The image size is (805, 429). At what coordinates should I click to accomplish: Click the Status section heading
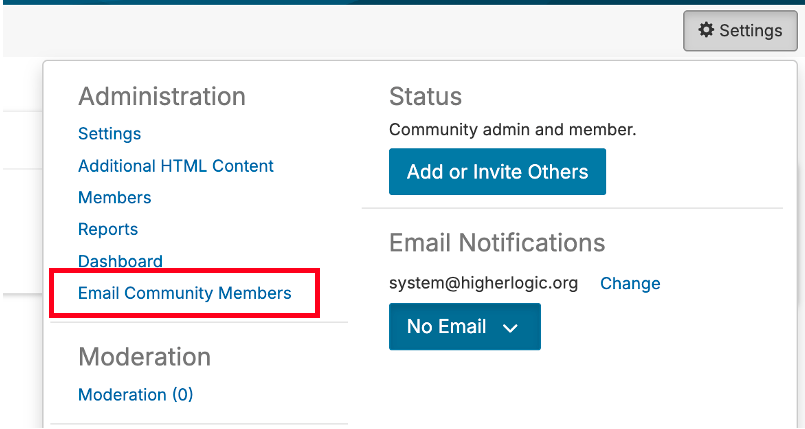coord(425,96)
